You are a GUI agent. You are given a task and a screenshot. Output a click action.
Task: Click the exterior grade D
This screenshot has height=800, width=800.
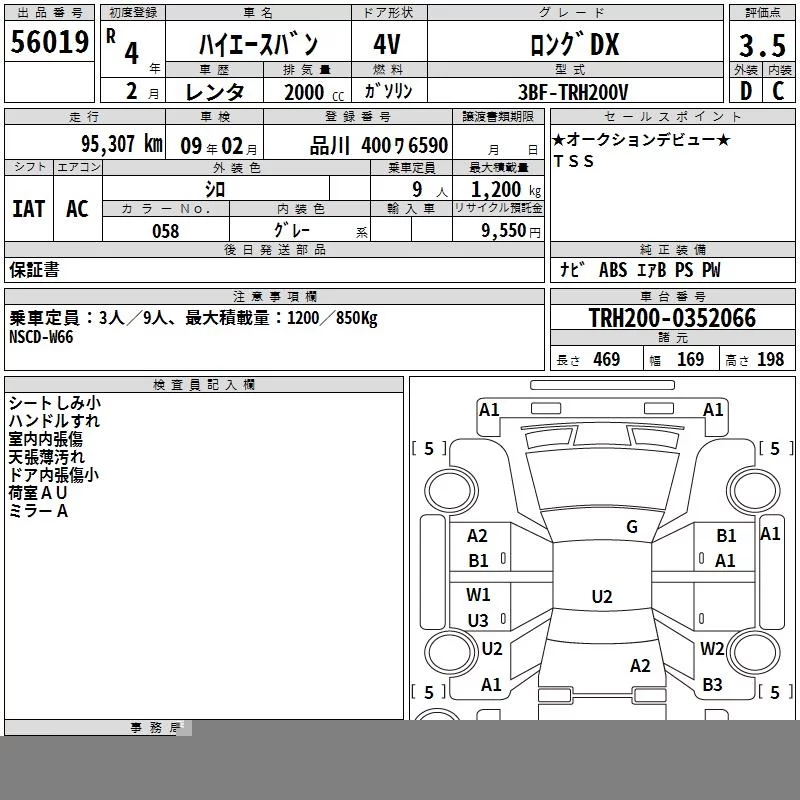click(x=745, y=91)
